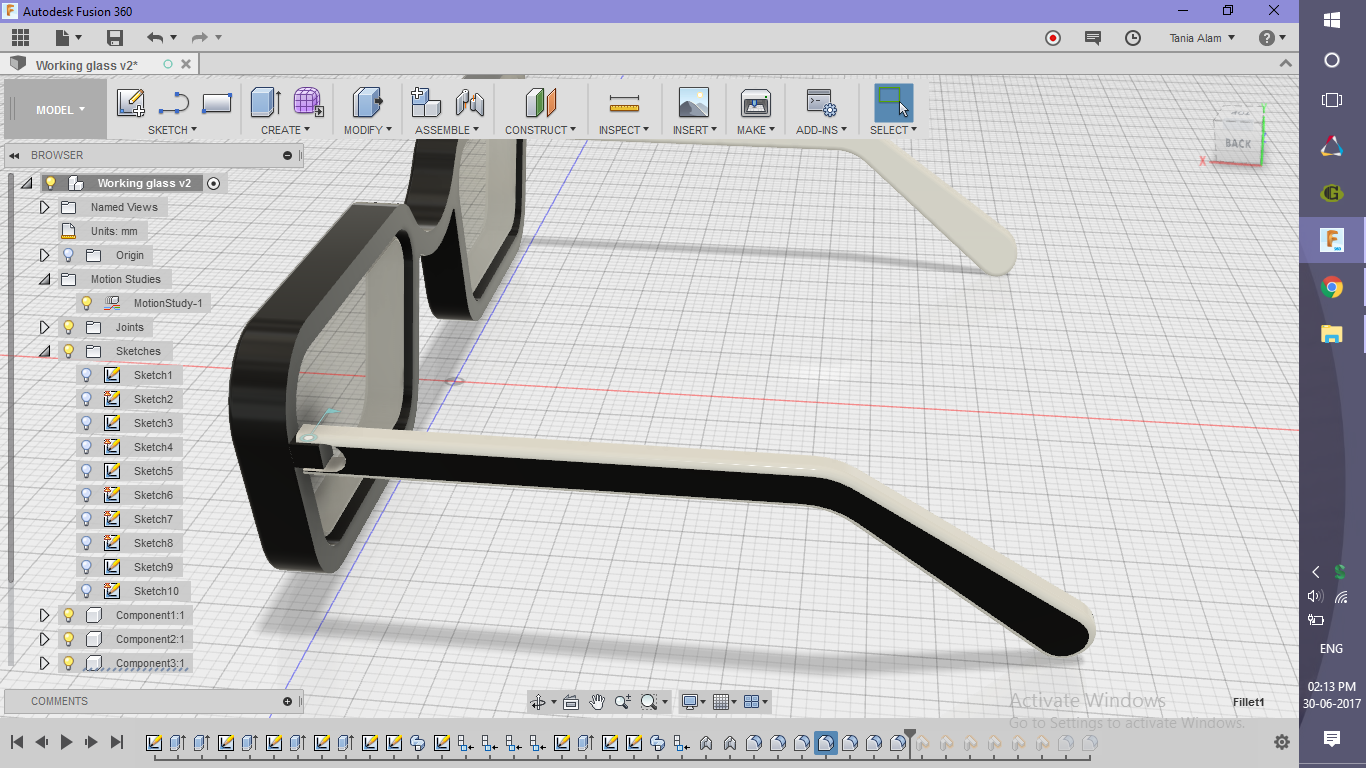Screen dimensions: 1366x768
Task: Click the Pan hand tool
Action: [x=597, y=702]
